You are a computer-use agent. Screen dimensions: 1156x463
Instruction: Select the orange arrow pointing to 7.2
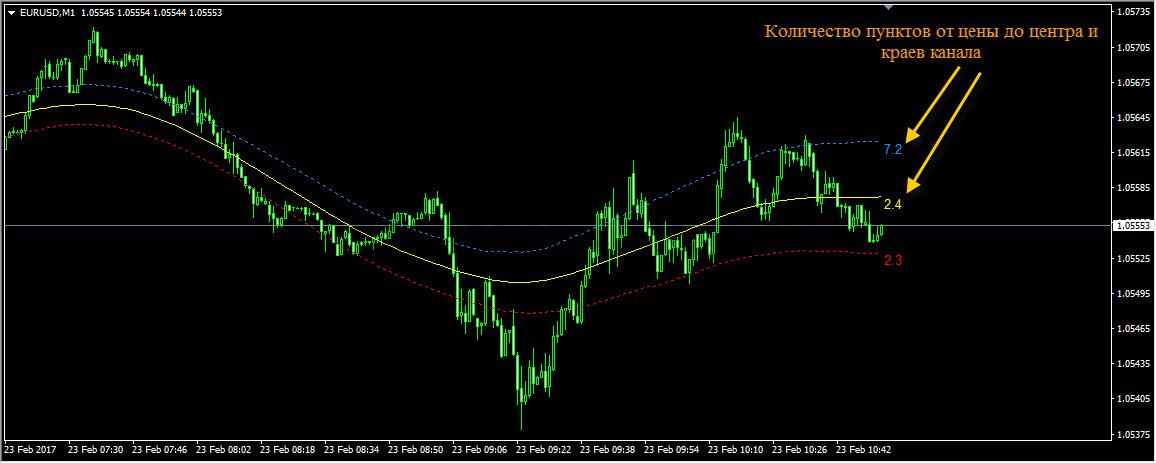click(x=932, y=106)
